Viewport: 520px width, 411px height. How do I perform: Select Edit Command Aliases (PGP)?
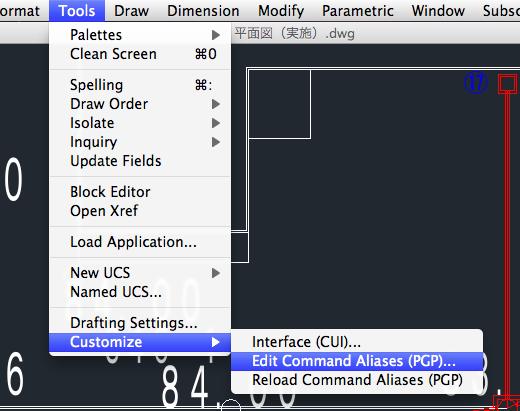click(x=357, y=361)
